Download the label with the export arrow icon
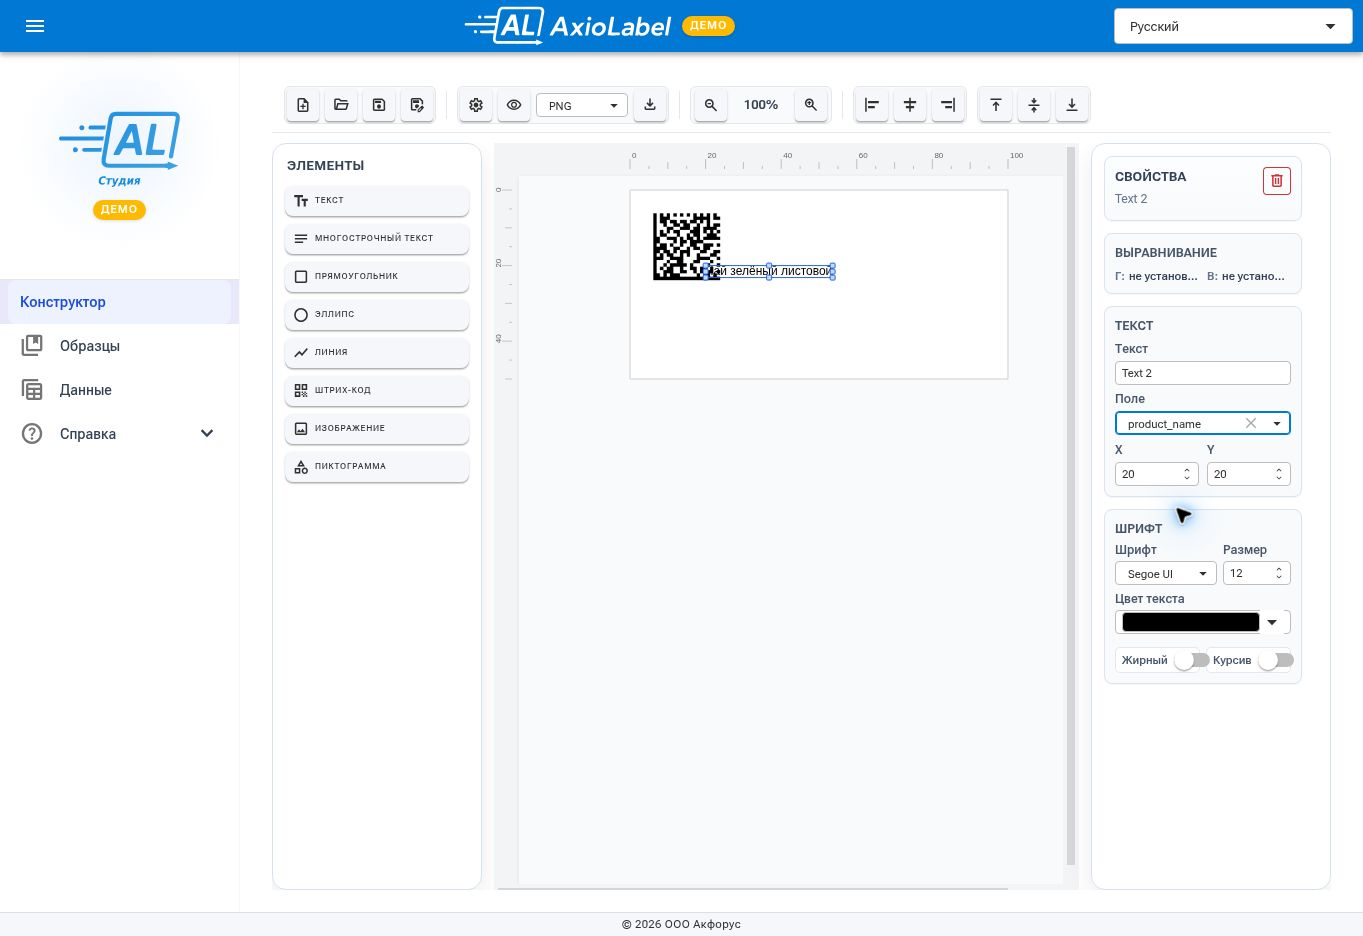Viewport: 1363px width, 936px height. click(650, 105)
